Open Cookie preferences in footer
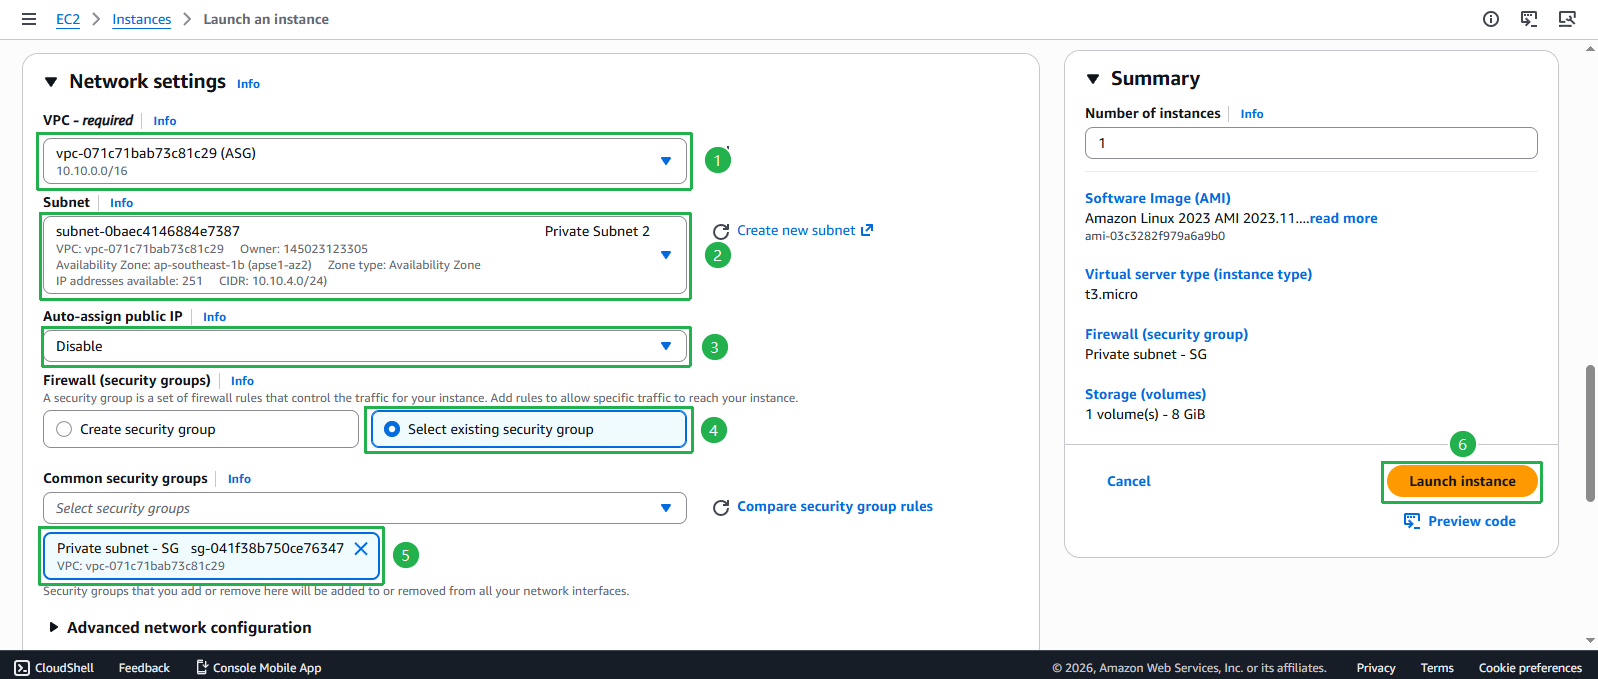 pyautogui.click(x=1530, y=668)
